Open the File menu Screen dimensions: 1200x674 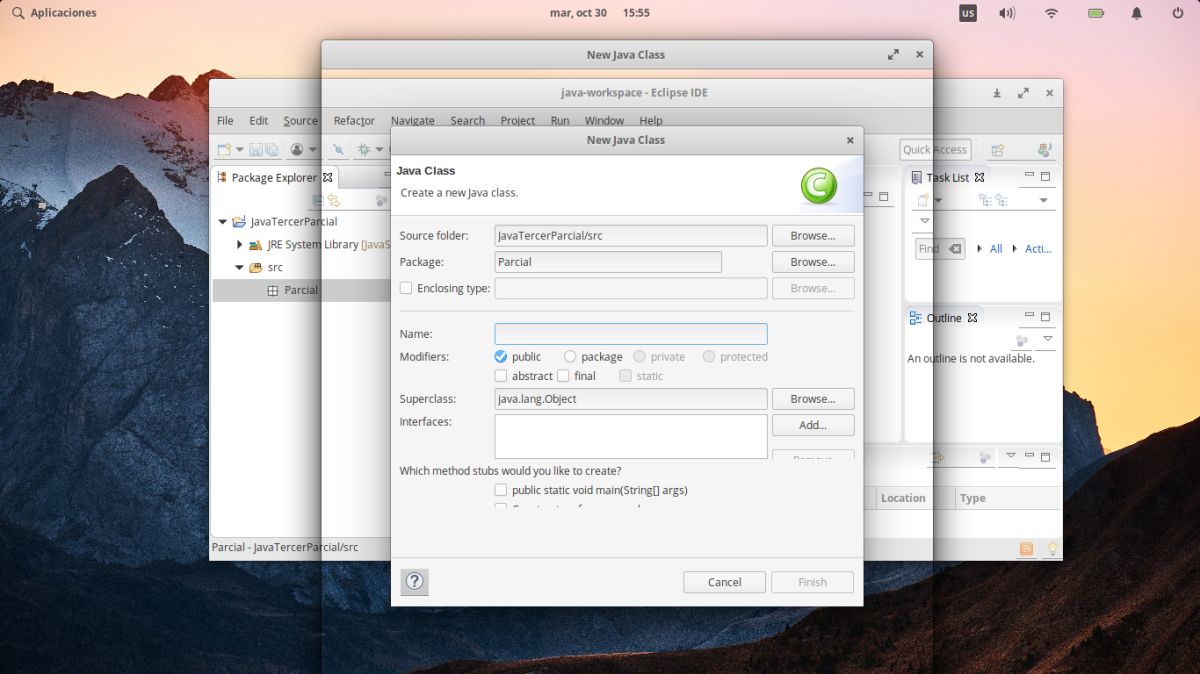pyautogui.click(x=225, y=120)
